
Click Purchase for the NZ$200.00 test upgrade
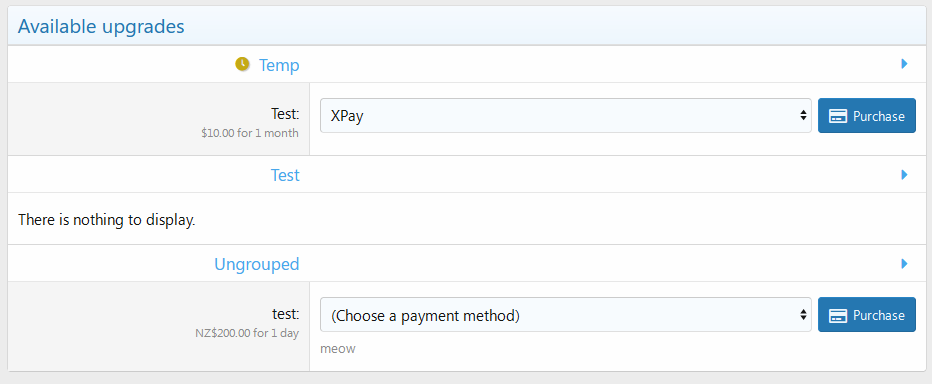click(867, 314)
